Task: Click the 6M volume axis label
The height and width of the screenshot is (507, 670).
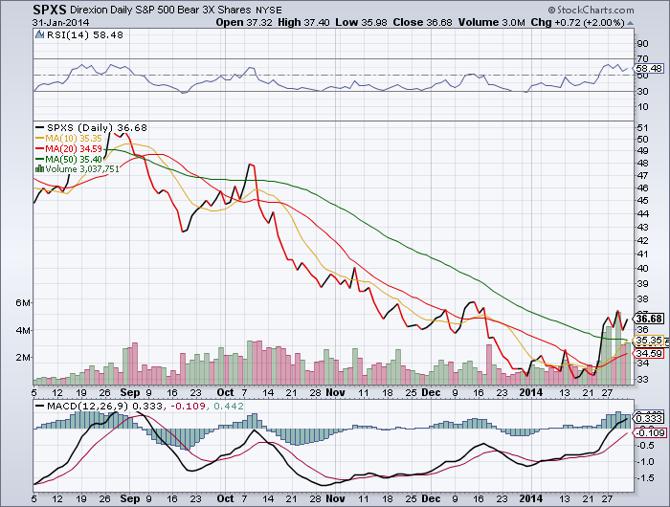Action: point(23,302)
